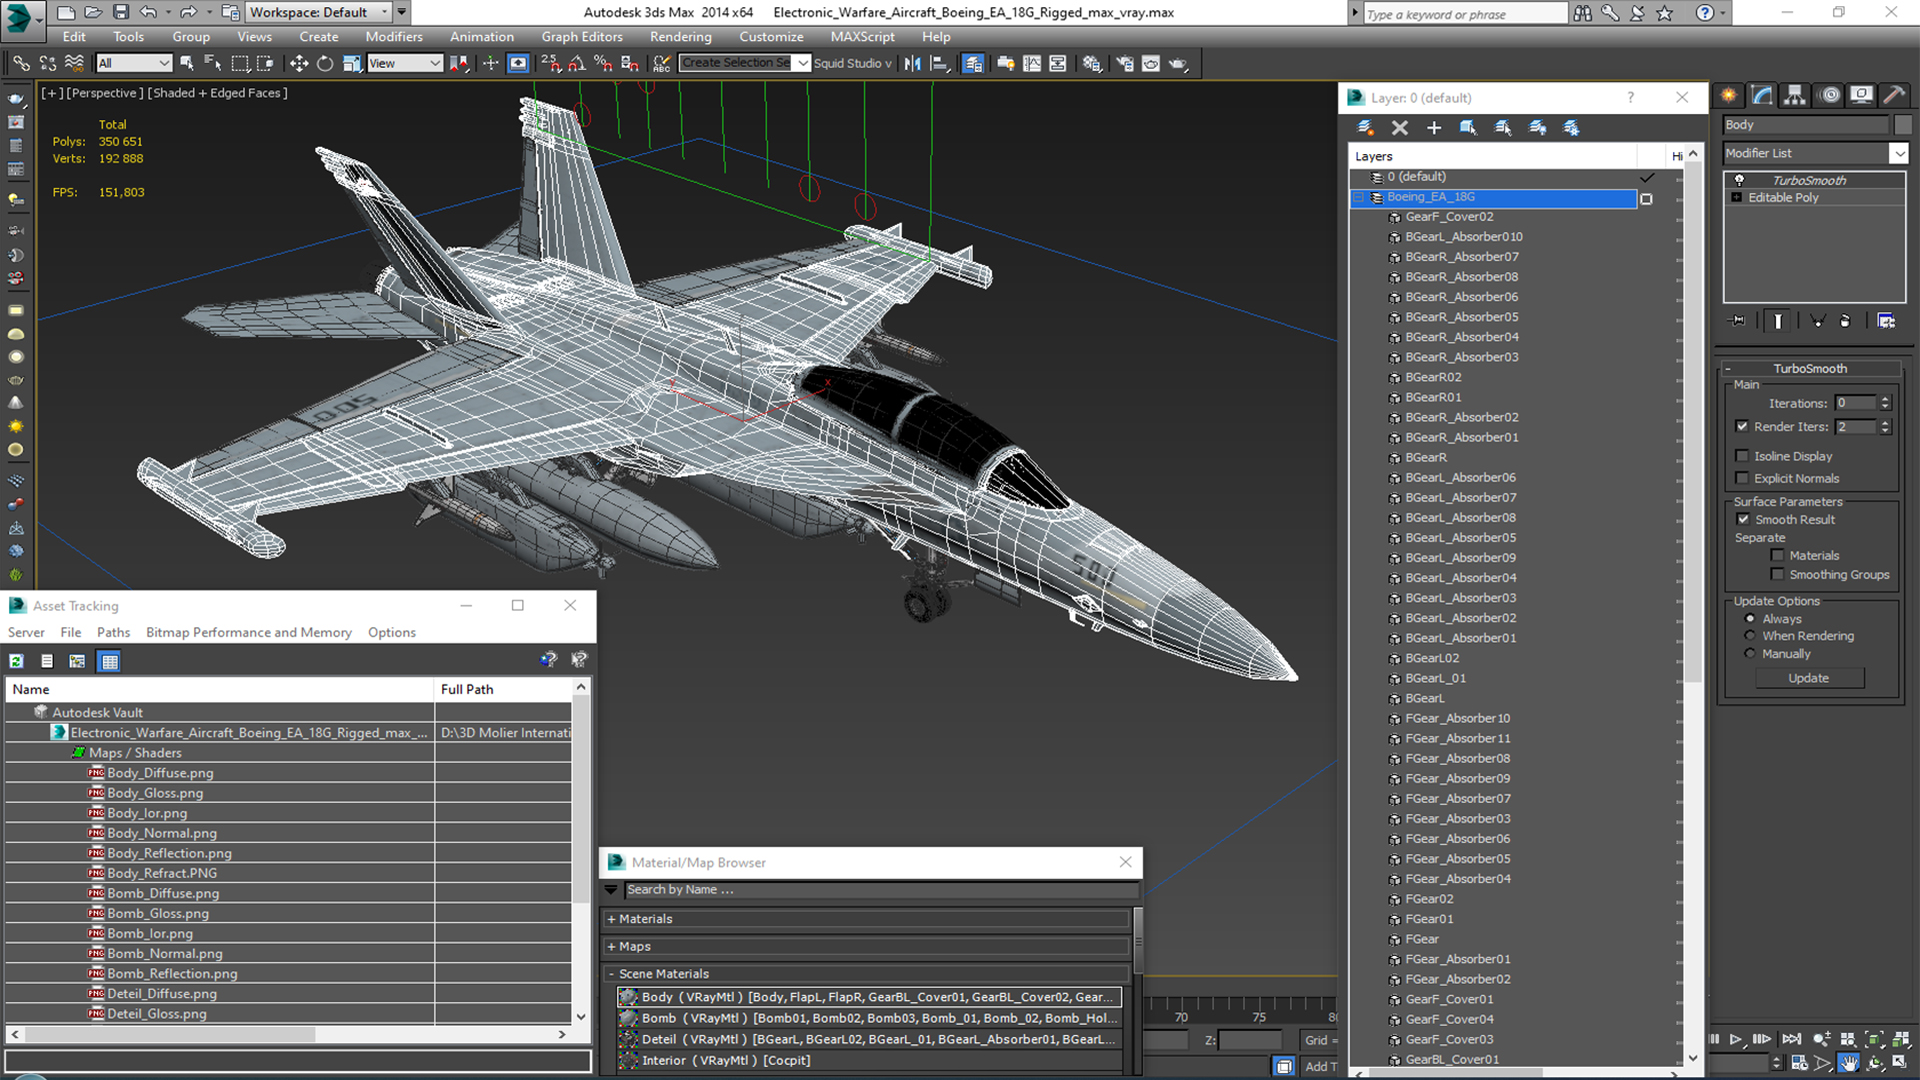1920x1080 pixels.
Task: Open the Utilities hammer panel tab
Action: (1893, 95)
